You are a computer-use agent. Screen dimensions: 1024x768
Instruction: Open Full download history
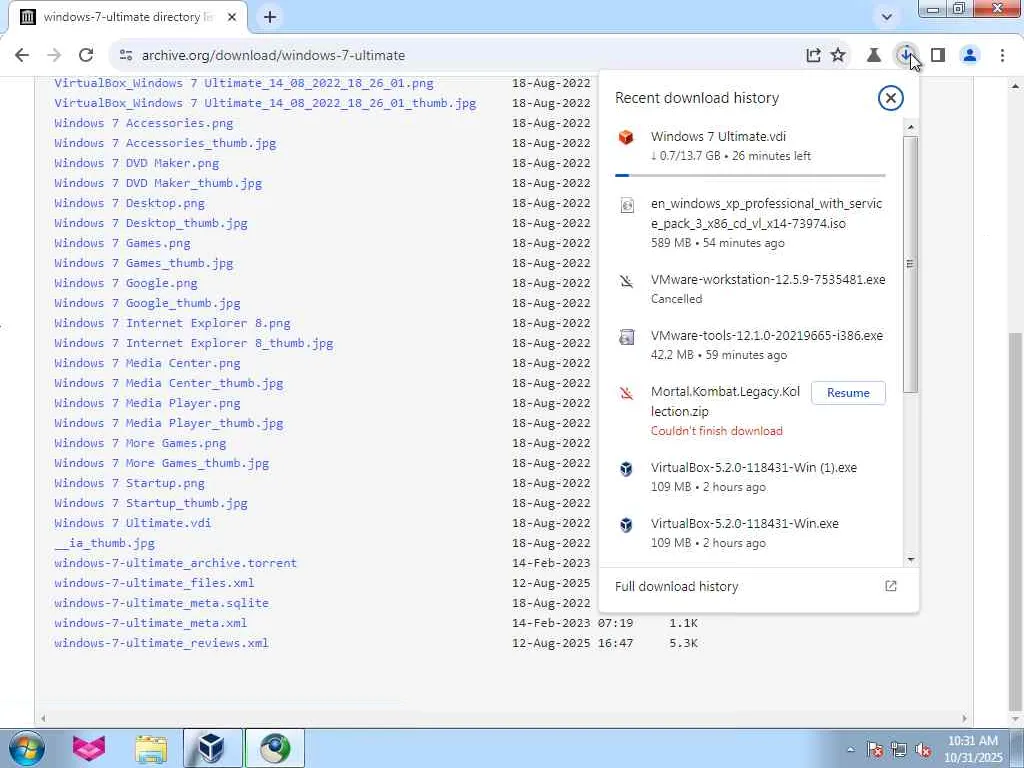[x=758, y=586]
